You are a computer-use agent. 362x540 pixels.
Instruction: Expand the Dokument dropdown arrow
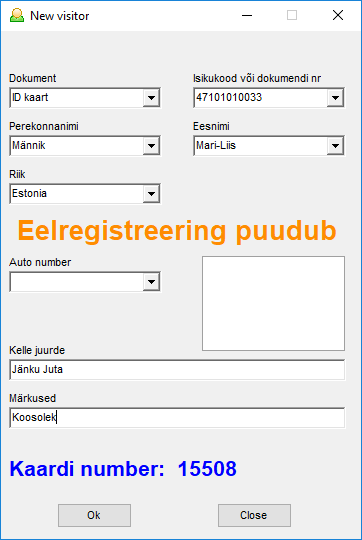coord(151,98)
